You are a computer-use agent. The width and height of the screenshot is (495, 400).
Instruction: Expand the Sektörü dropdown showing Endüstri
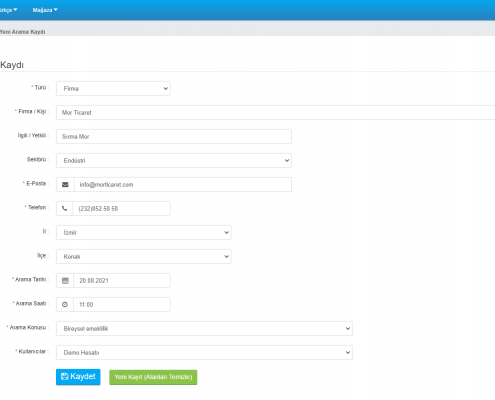pyautogui.click(x=174, y=161)
